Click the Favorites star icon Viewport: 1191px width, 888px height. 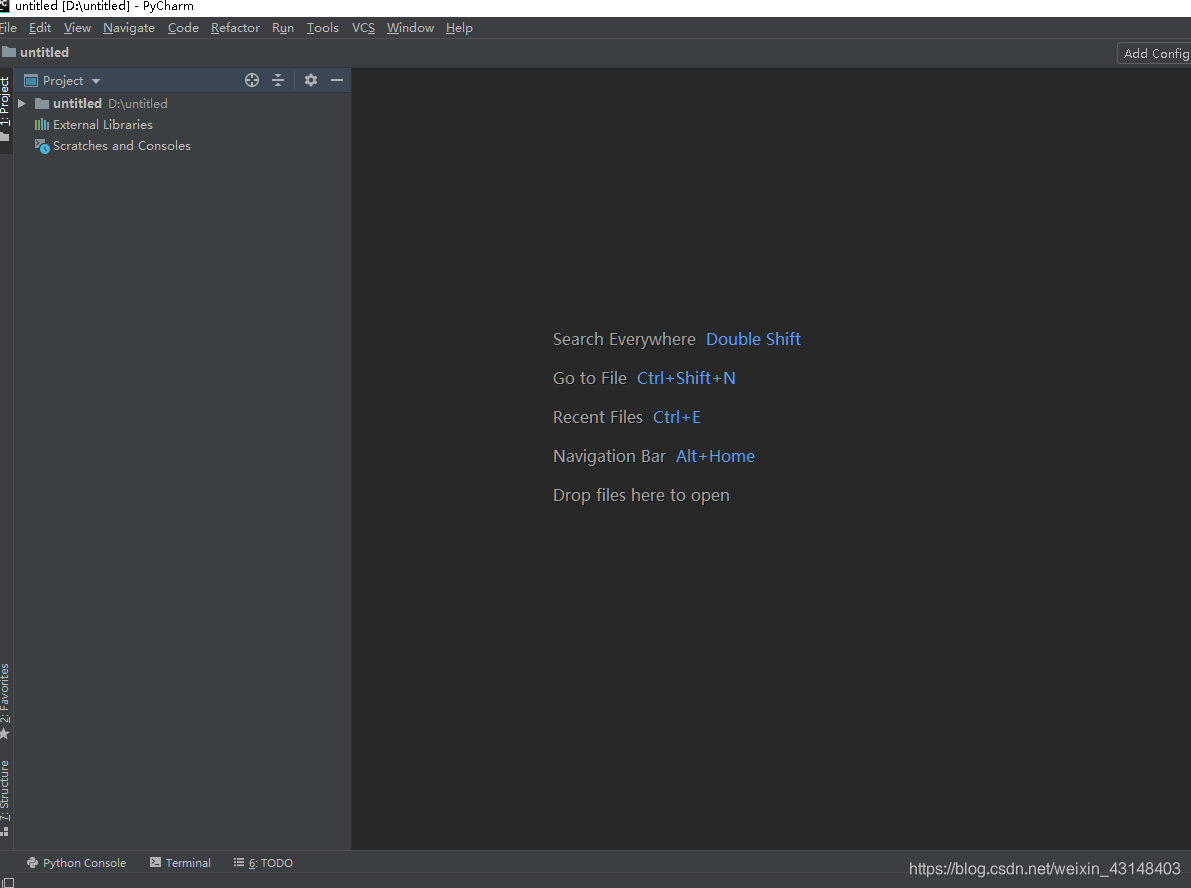[5, 734]
